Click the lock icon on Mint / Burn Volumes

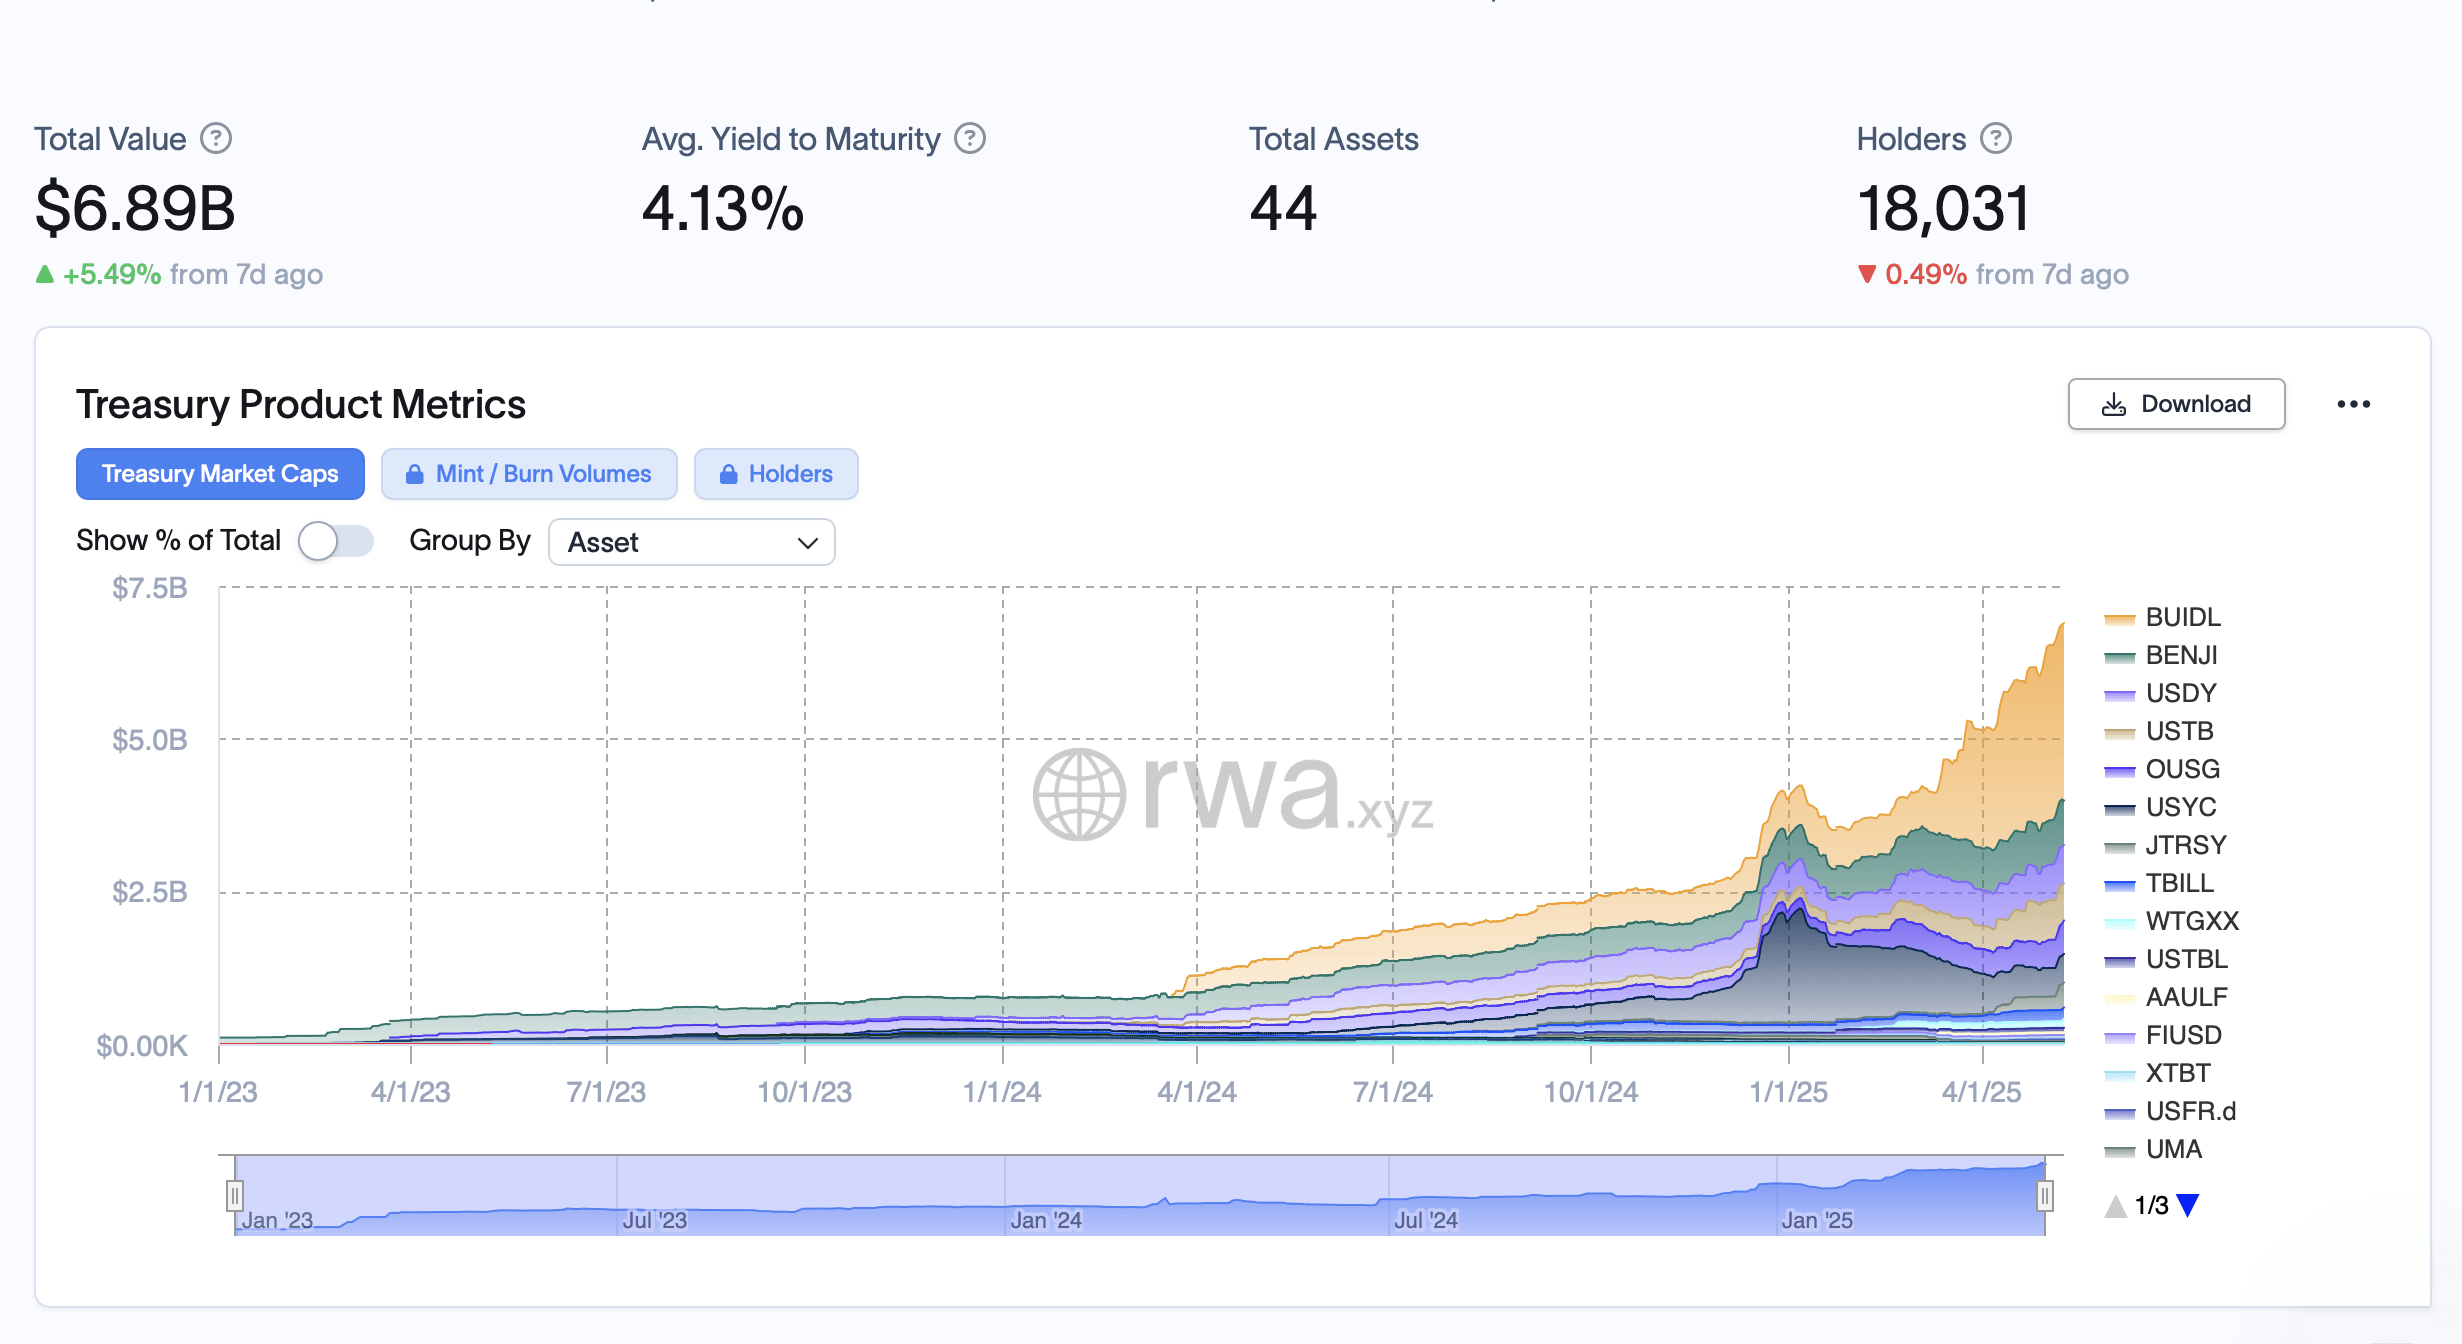click(414, 474)
